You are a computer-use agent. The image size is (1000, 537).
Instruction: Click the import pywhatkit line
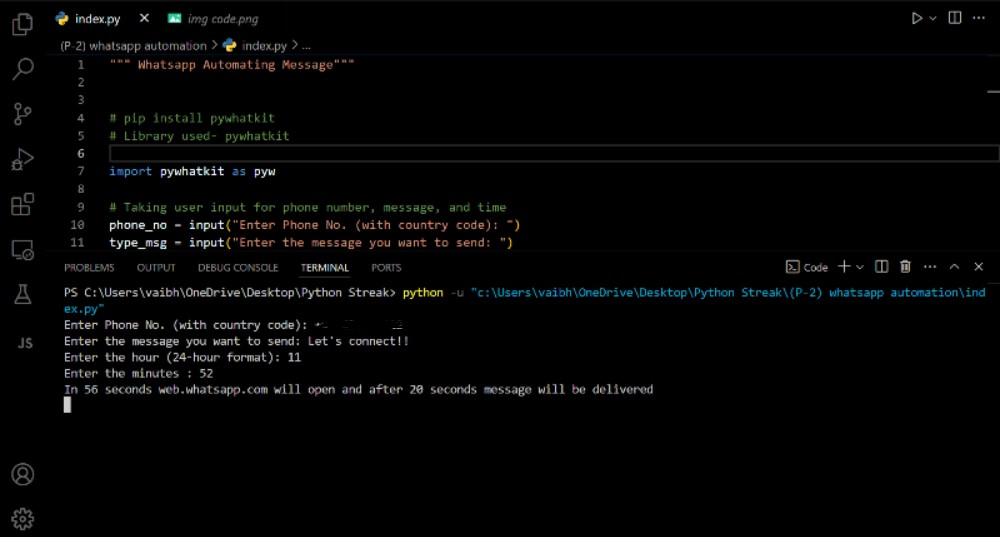[x=192, y=172]
